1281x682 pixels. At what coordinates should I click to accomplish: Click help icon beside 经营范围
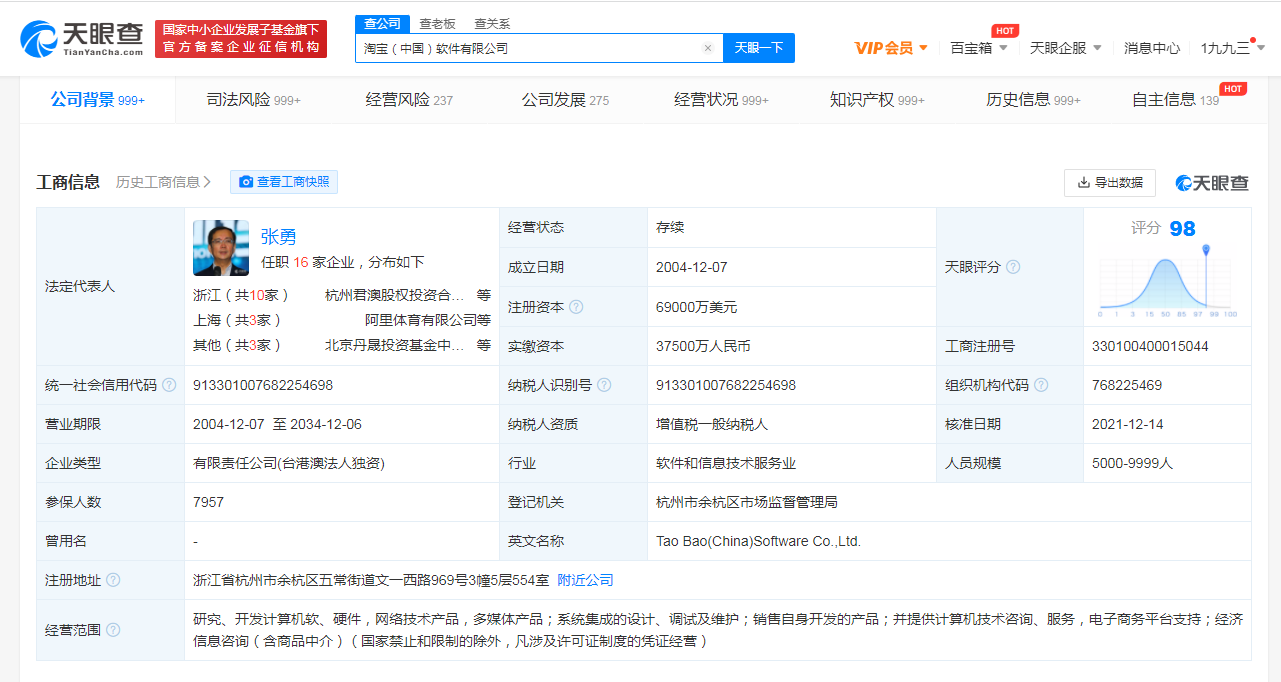[x=113, y=630]
